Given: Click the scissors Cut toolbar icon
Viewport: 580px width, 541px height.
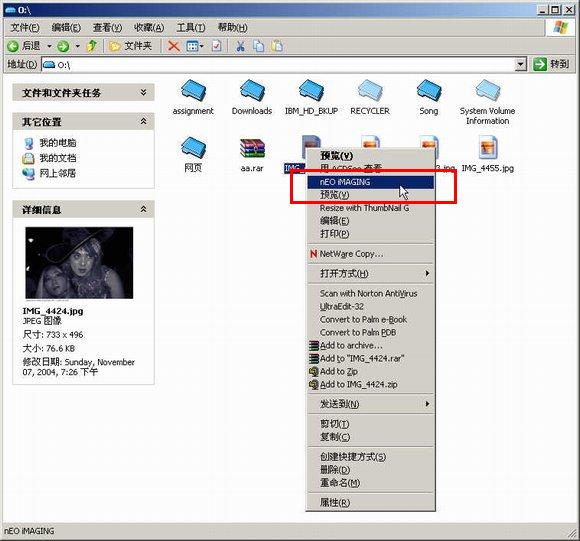Looking at the screenshot, I should pyautogui.click(x=240, y=46).
